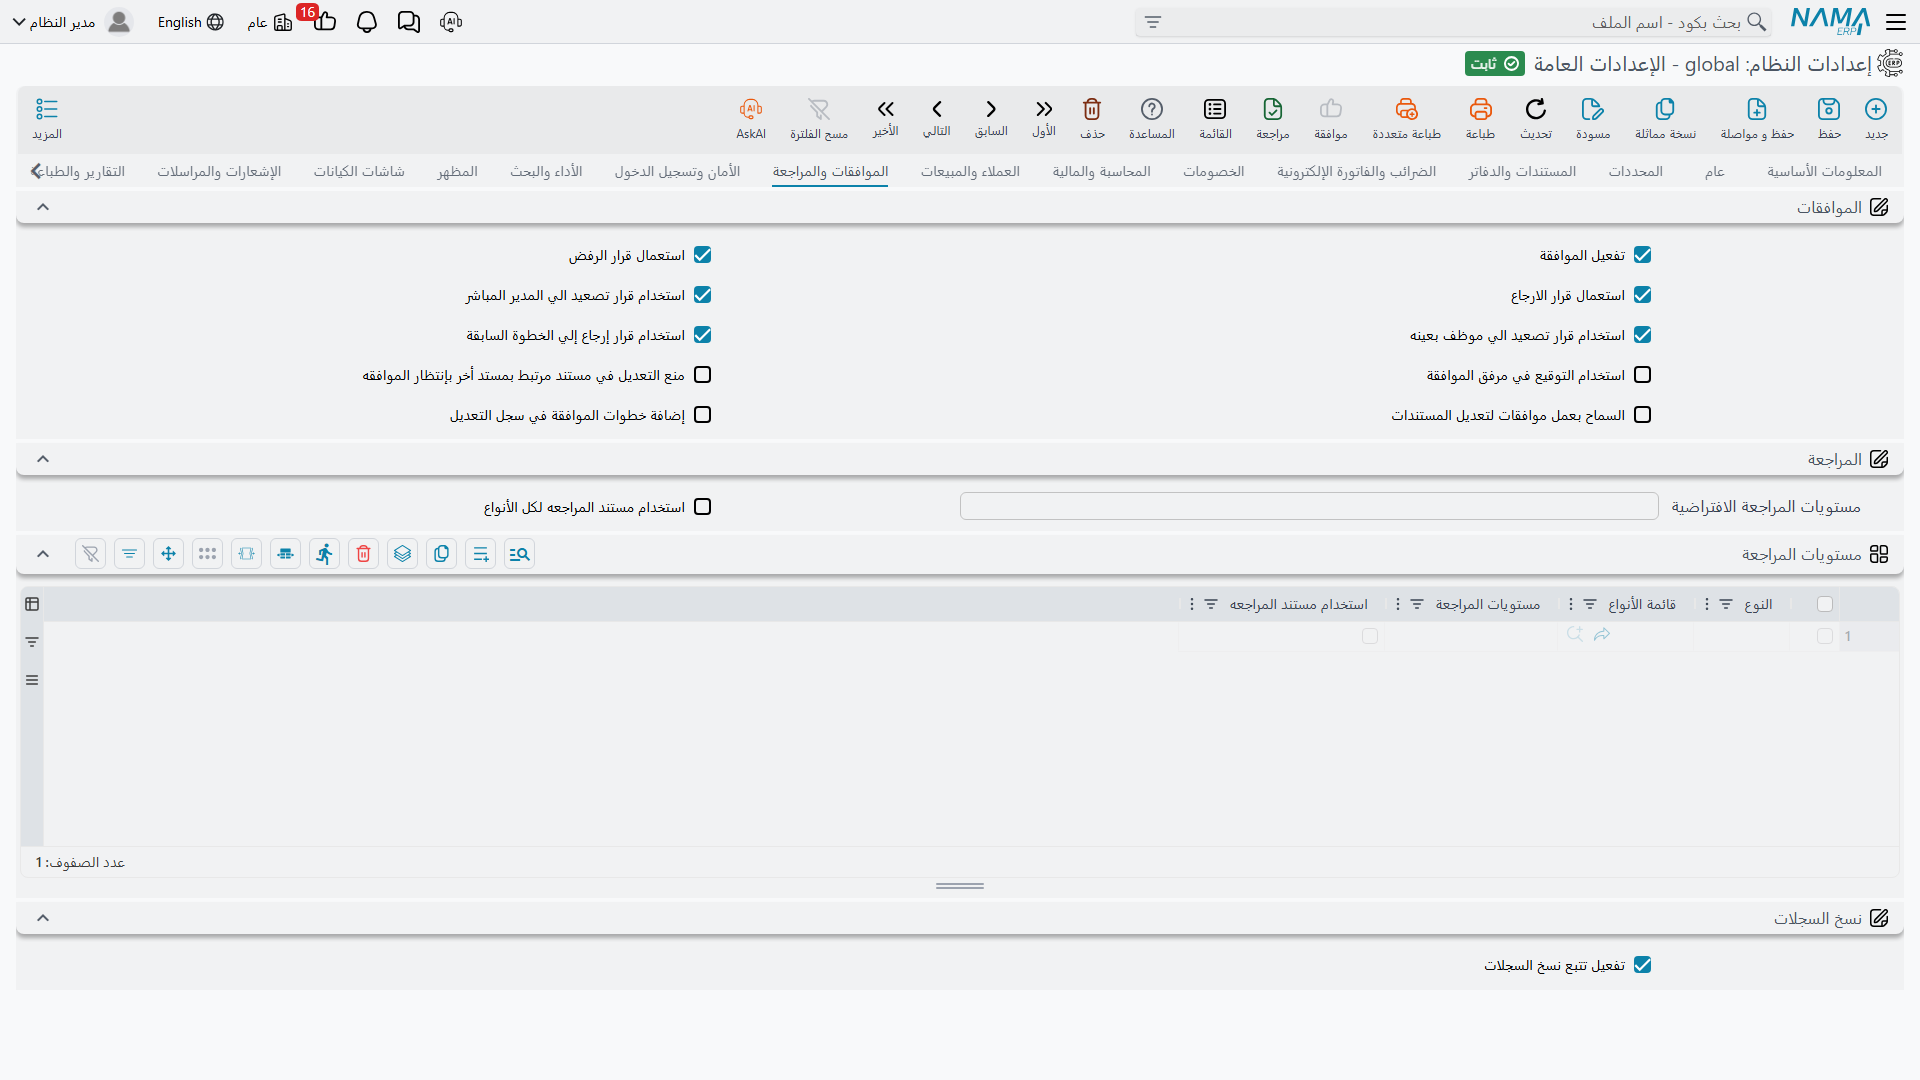Click the ثابت status badge

pos(1495,64)
